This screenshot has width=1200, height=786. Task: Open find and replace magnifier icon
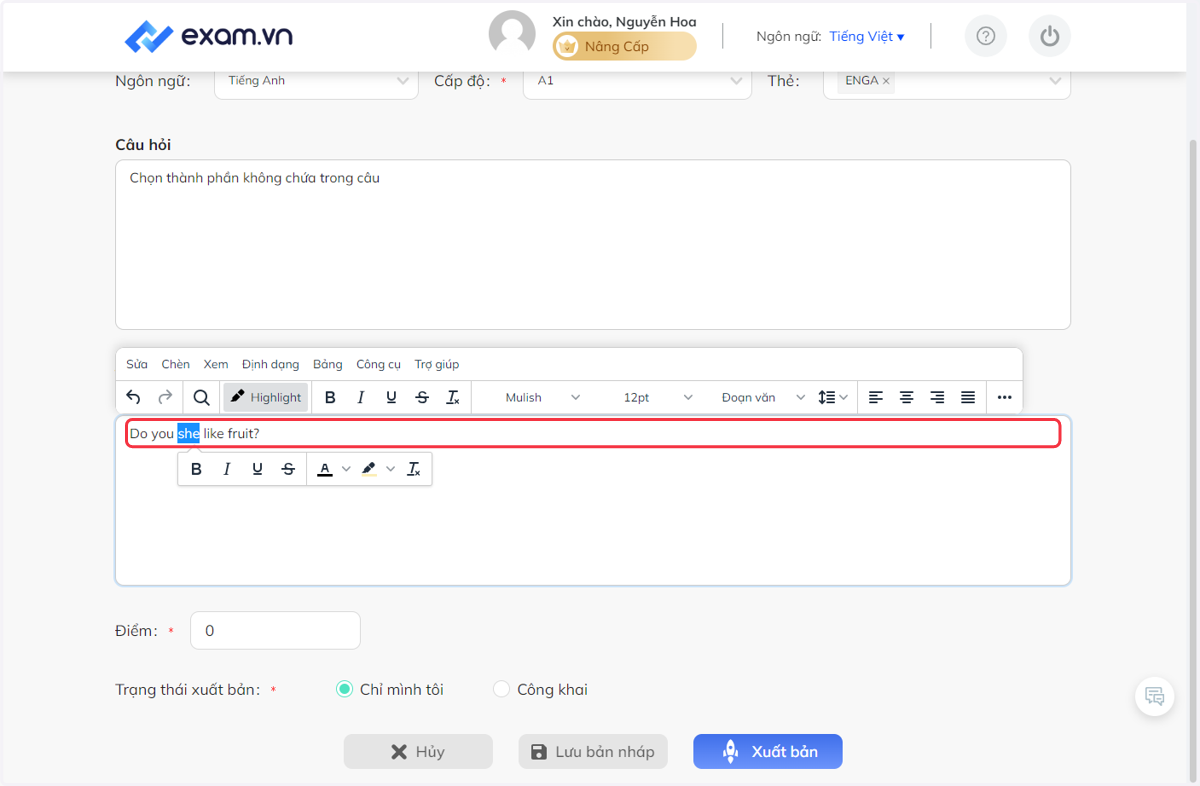click(x=201, y=397)
